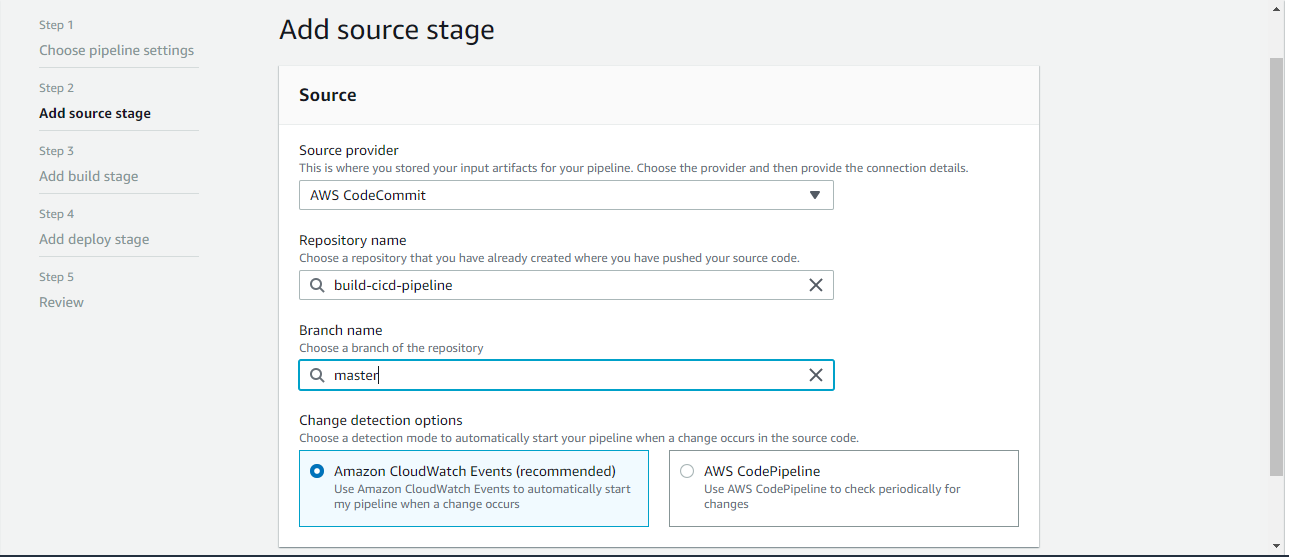This screenshot has height=557, width=1289.
Task: Click the 'Step 3' label in sidebar
Action: click(x=57, y=151)
